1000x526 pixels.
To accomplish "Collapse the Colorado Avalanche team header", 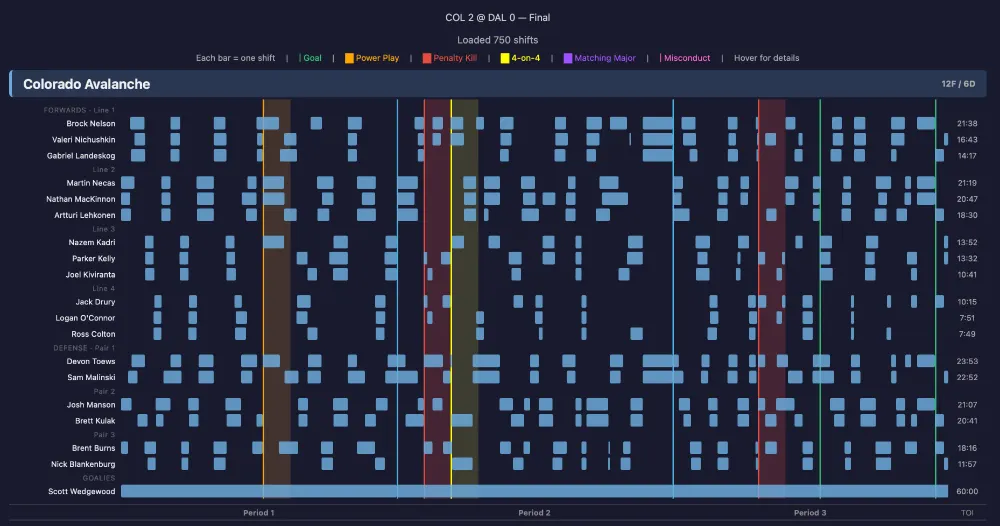I will (87, 84).
